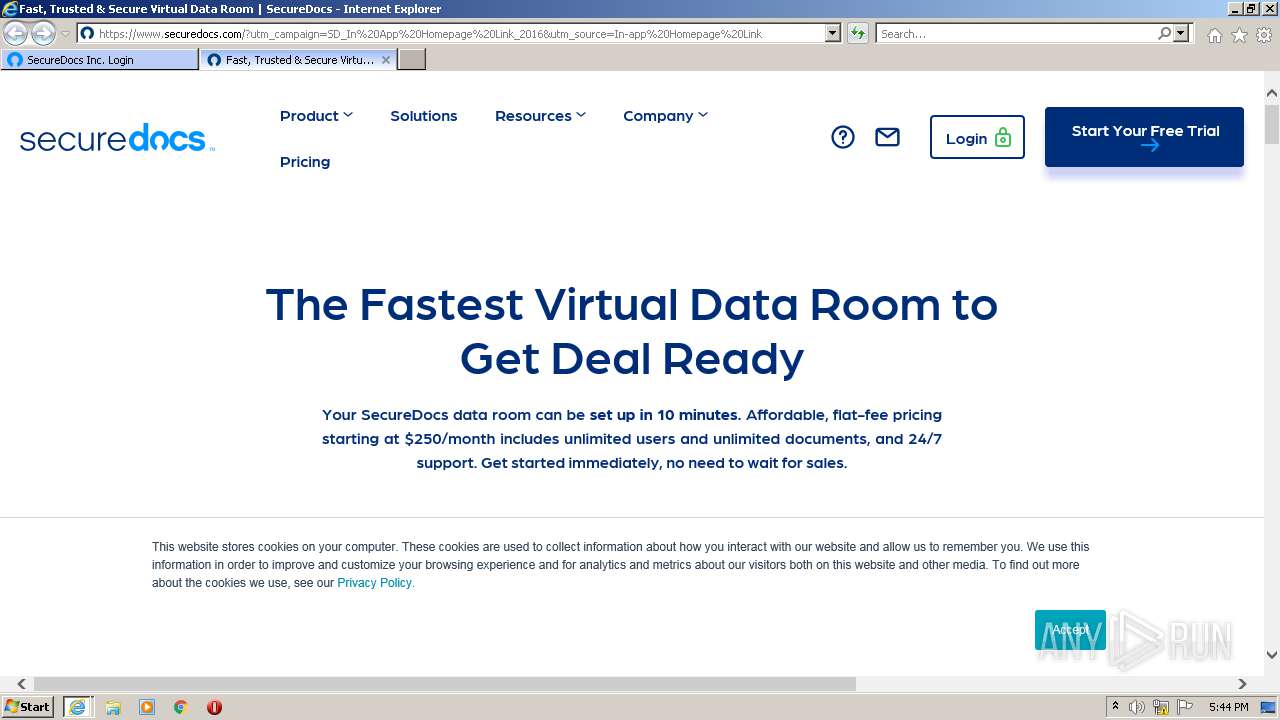The height and width of the screenshot is (720, 1280).
Task: Click the vertical scrollbar up arrow
Action: (1272, 93)
